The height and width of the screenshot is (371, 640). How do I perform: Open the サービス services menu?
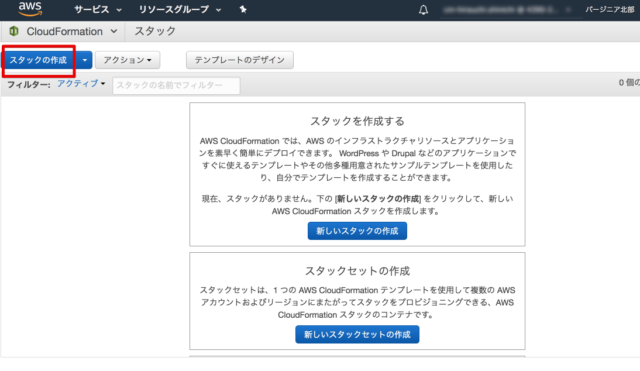pyautogui.click(x=98, y=9)
